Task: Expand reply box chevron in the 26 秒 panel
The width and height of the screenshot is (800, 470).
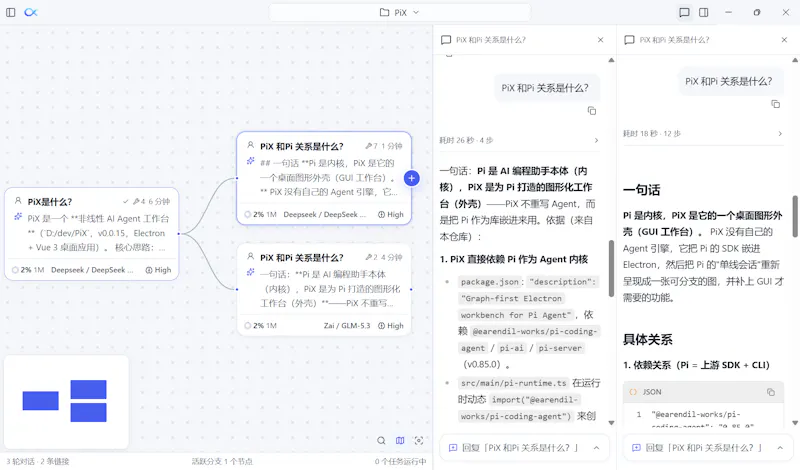Action: click(x=596, y=448)
